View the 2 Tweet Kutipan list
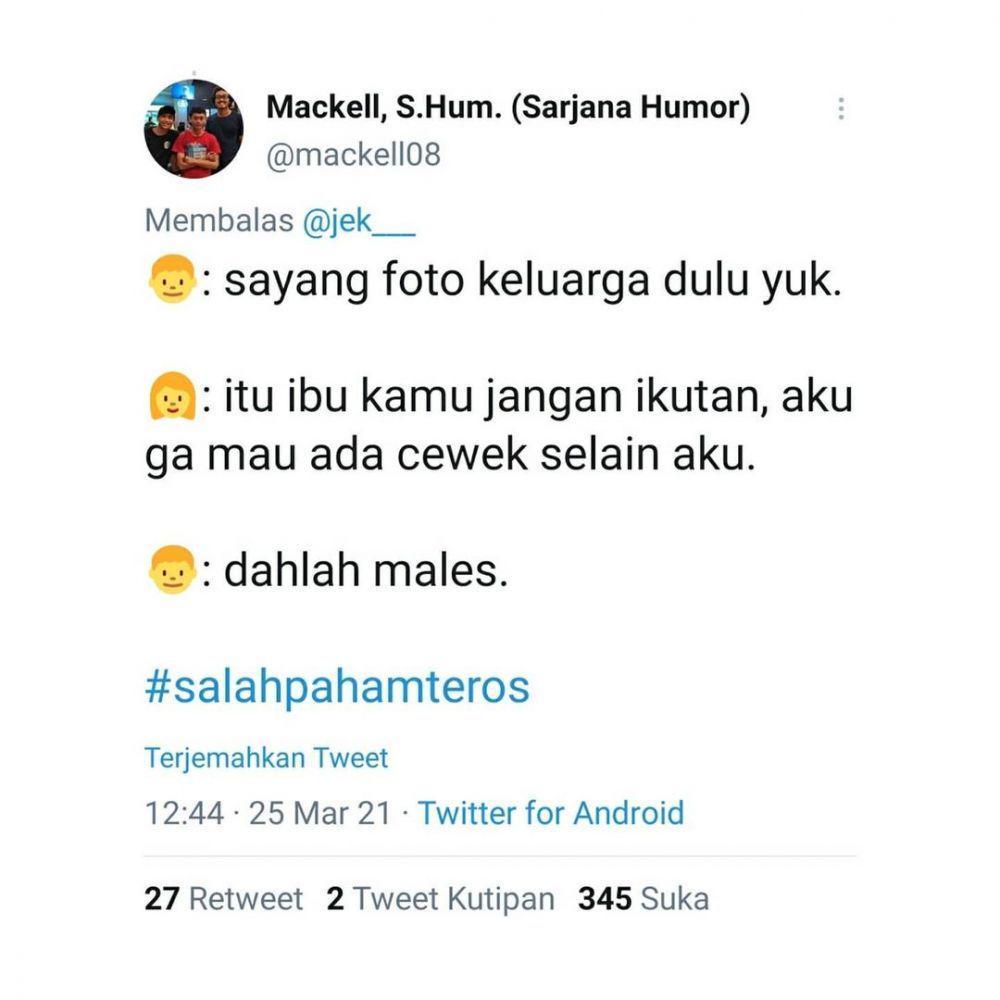1000x1000 pixels. click(440, 899)
